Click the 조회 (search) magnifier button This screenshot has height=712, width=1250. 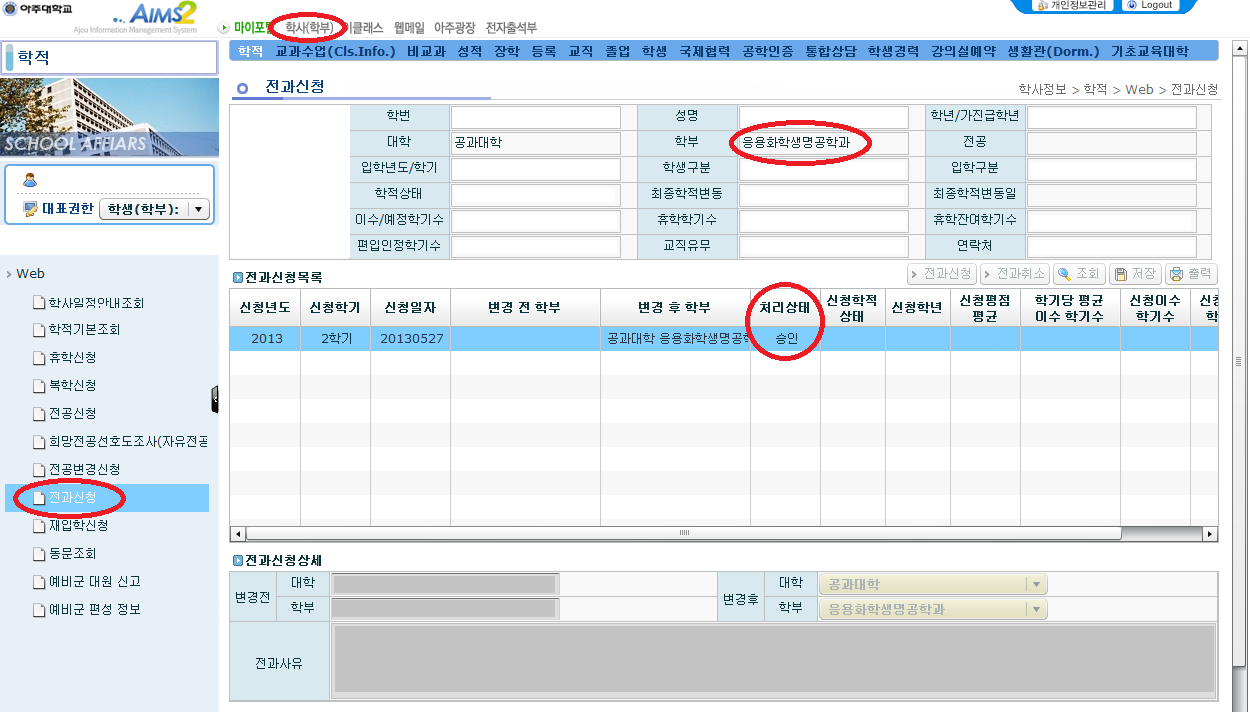tap(1078, 274)
